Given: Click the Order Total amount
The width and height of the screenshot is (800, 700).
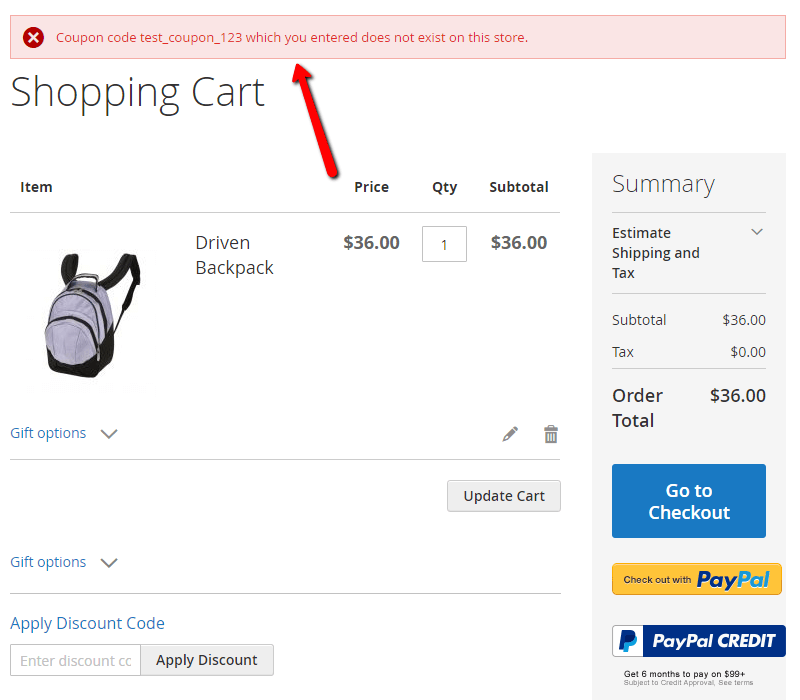Looking at the screenshot, I should 737,395.
